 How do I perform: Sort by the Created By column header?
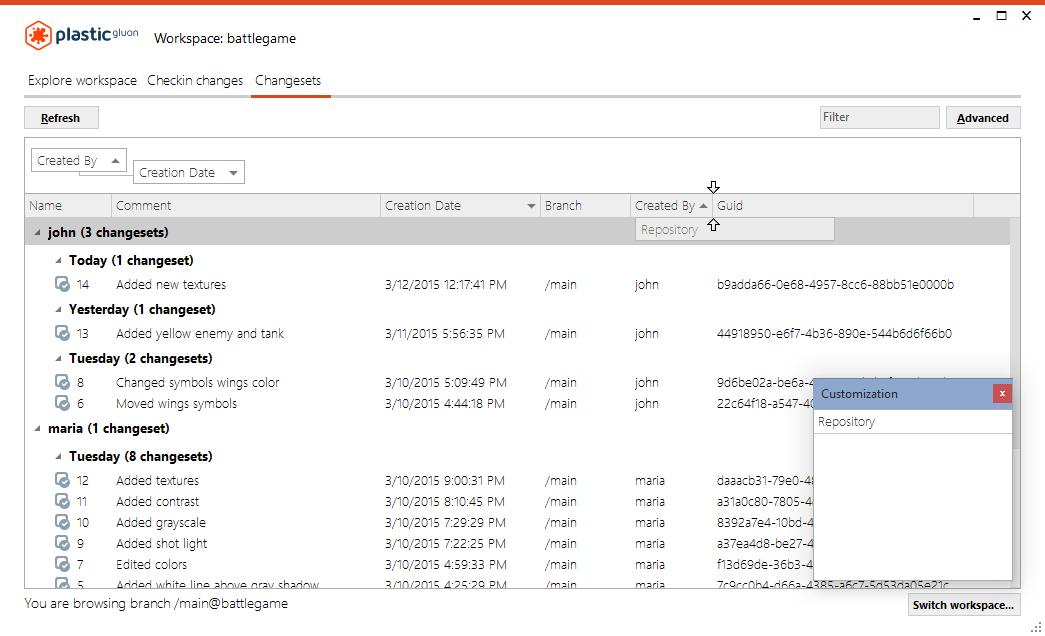[671, 206]
